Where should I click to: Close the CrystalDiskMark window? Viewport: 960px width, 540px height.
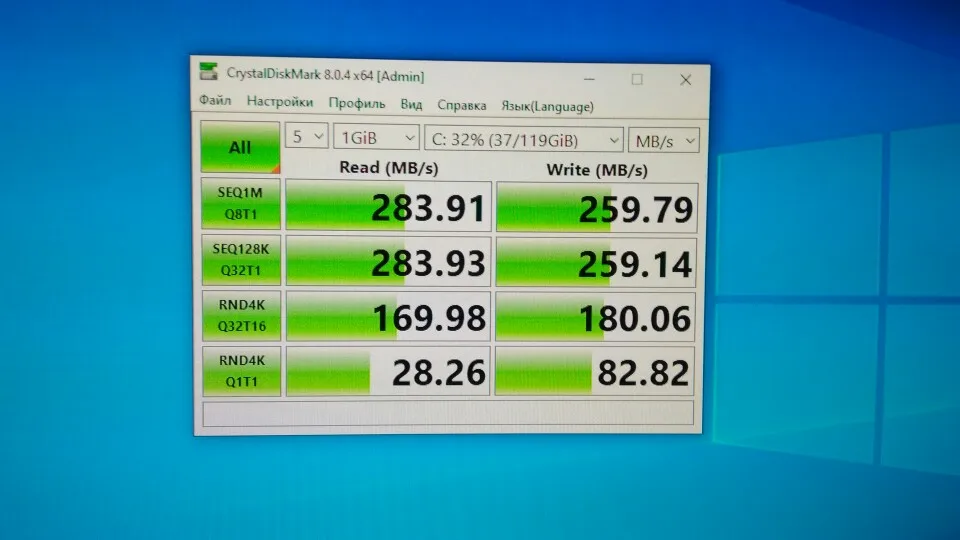(x=686, y=80)
